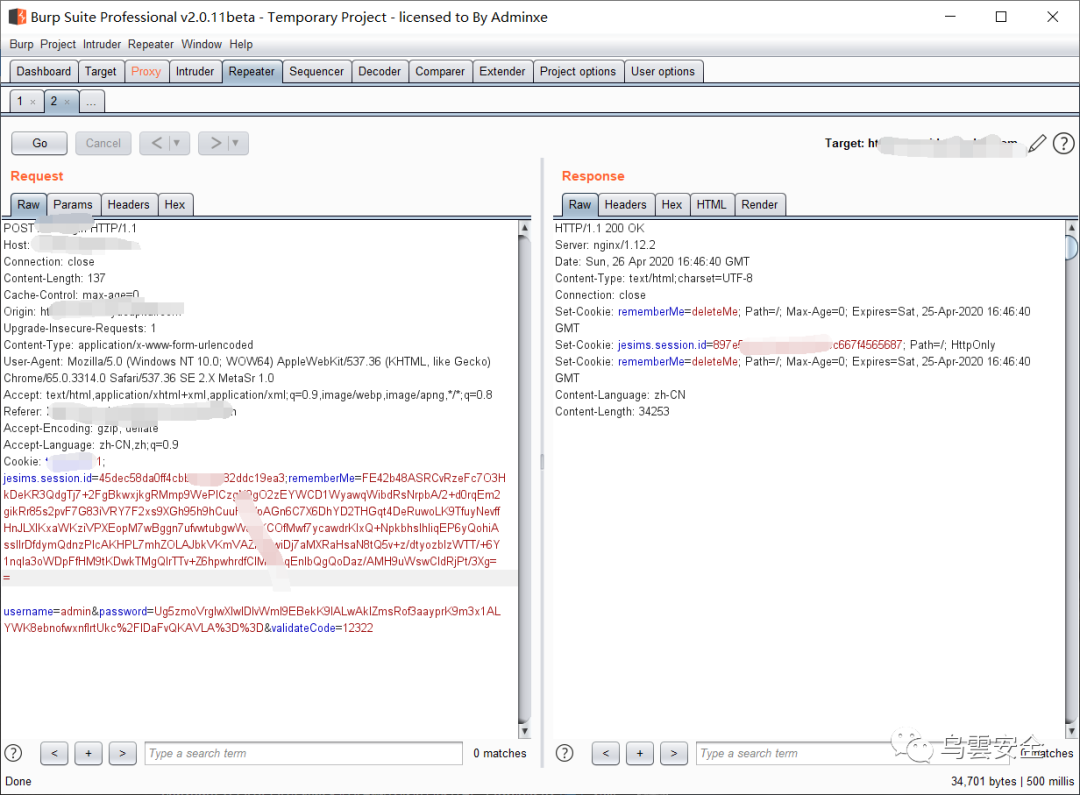Image resolution: width=1080 pixels, height=795 pixels.
Task: Select Repeater request tab 2
Action: click(x=54, y=101)
